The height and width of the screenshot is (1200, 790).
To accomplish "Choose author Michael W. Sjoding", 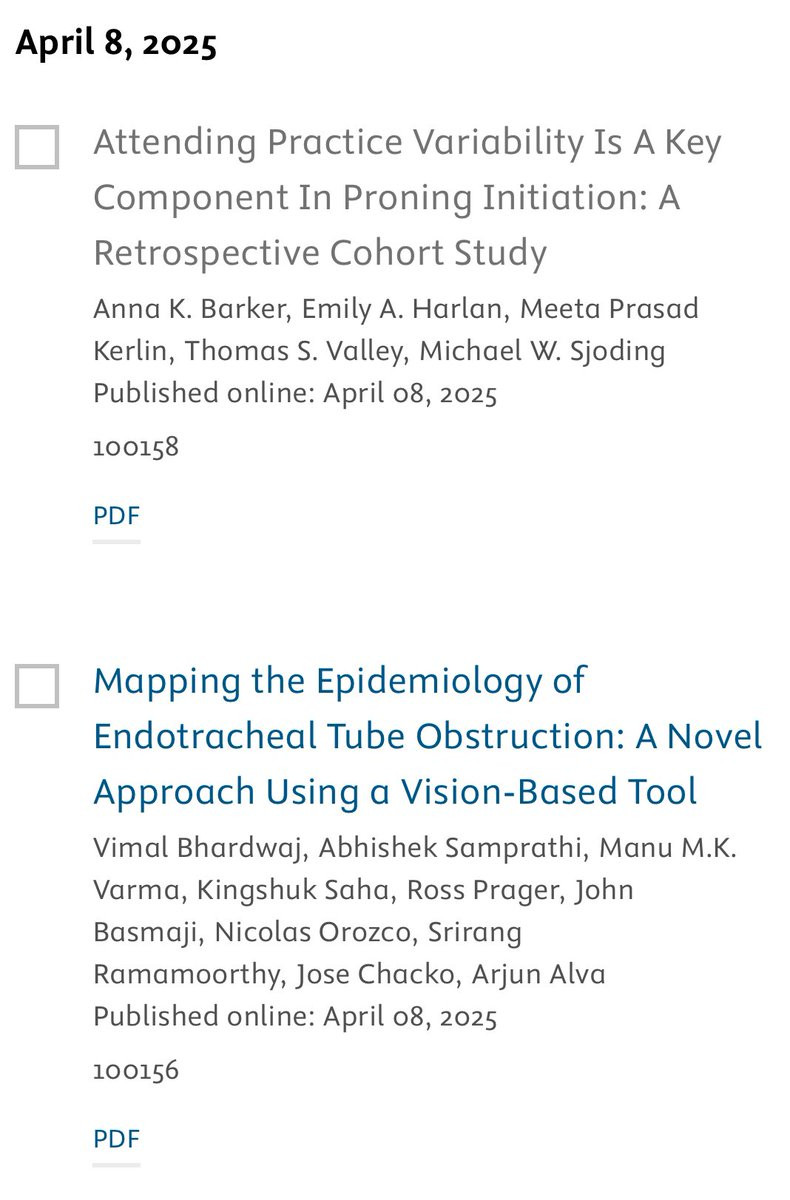I will coord(542,352).
